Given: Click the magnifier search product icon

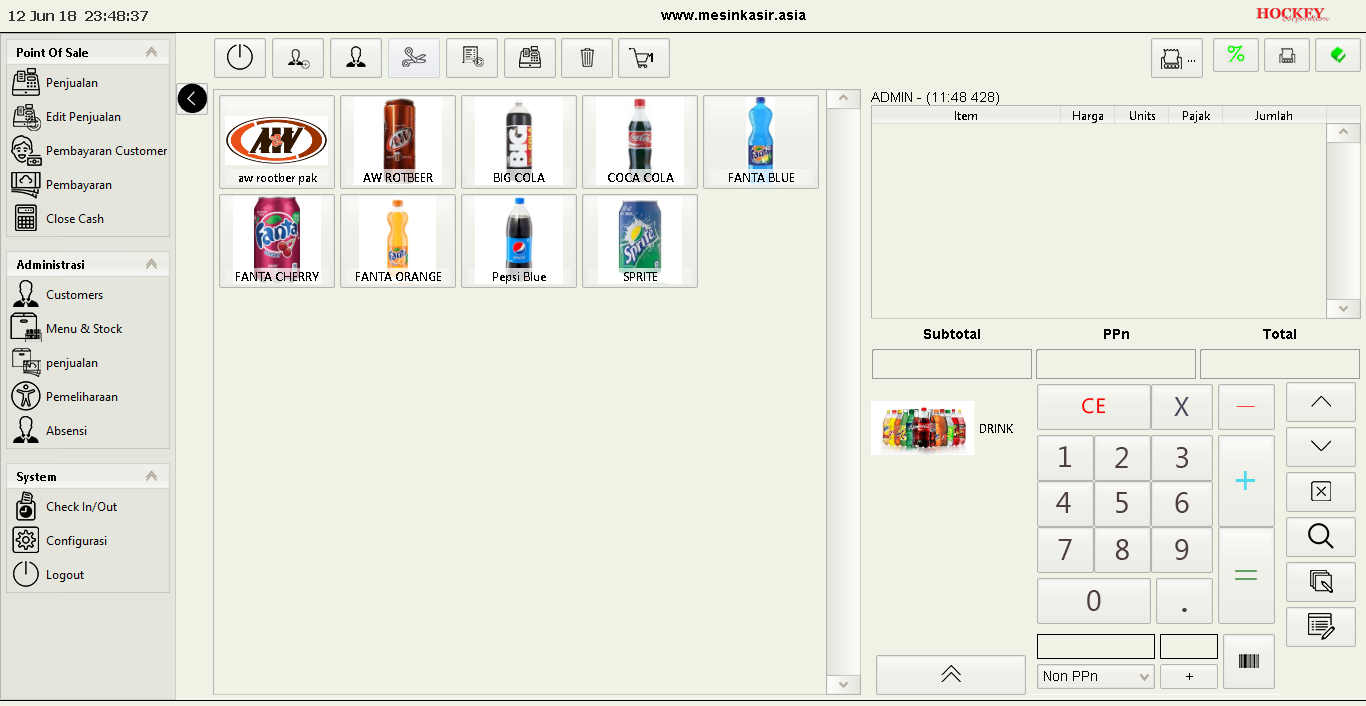Looking at the screenshot, I should [1321, 537].
